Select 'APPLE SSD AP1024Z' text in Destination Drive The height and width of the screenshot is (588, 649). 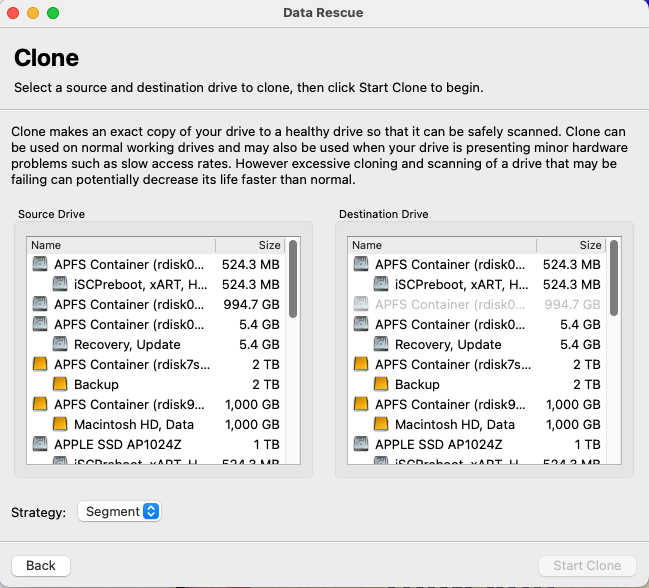pyautogui.click(x=439, y=444)
